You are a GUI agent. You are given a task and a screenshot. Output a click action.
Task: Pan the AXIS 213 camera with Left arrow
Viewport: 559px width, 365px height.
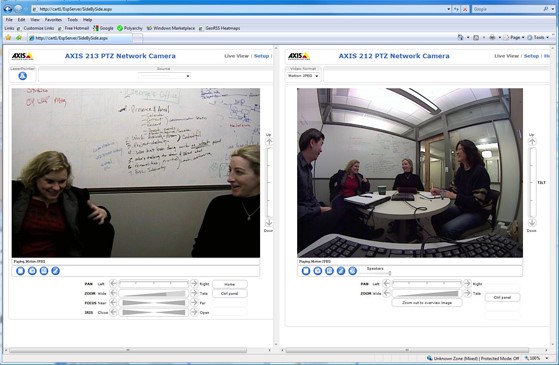click(113, 283)
